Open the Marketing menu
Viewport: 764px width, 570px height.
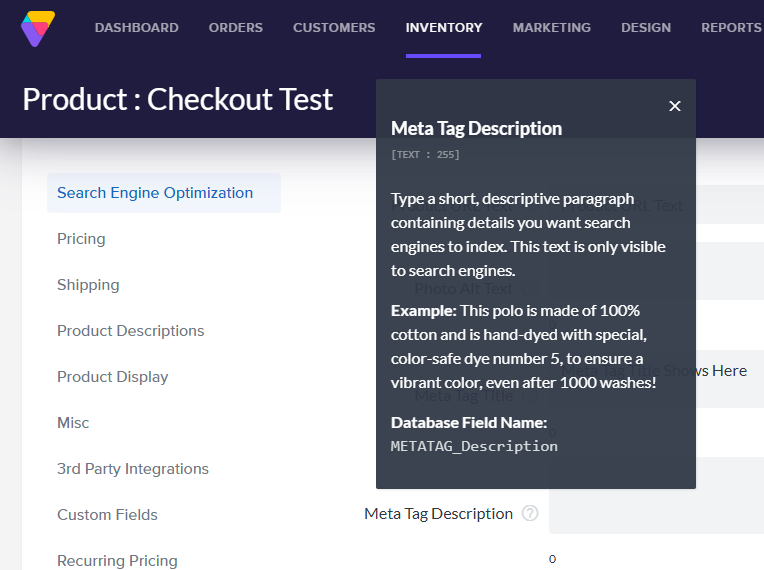[551, 28]
